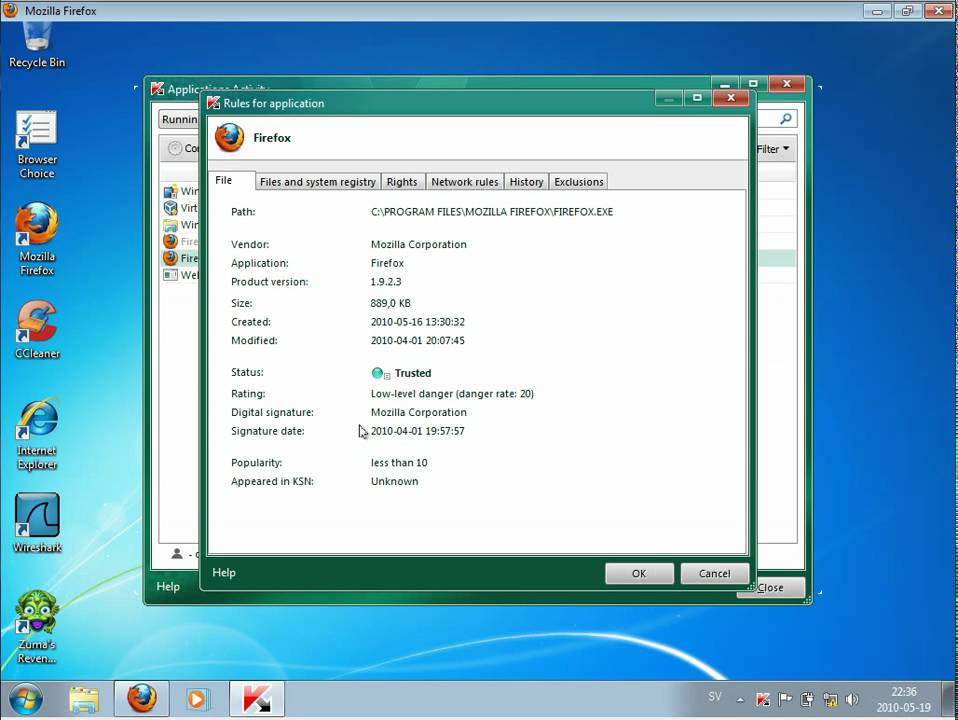Click popularity value less than 10
958x720 pixels.
click(399, 463)
